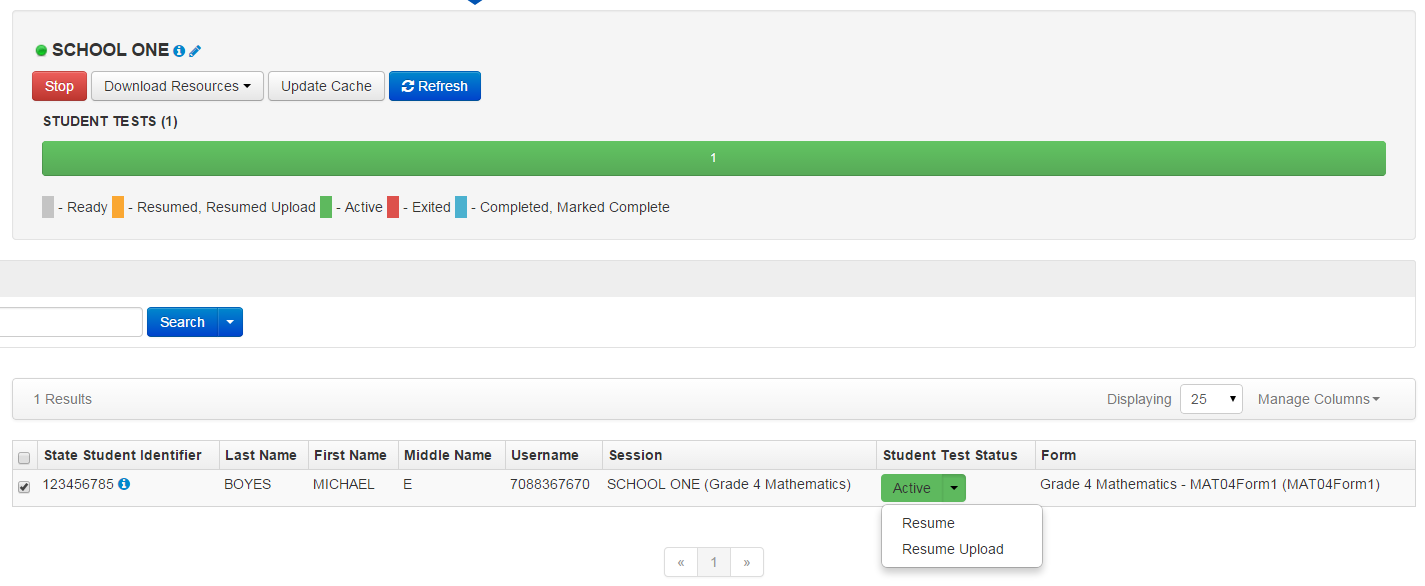Go to the next results page arrow
The image size is (1425, 586).
pos(746,562)
